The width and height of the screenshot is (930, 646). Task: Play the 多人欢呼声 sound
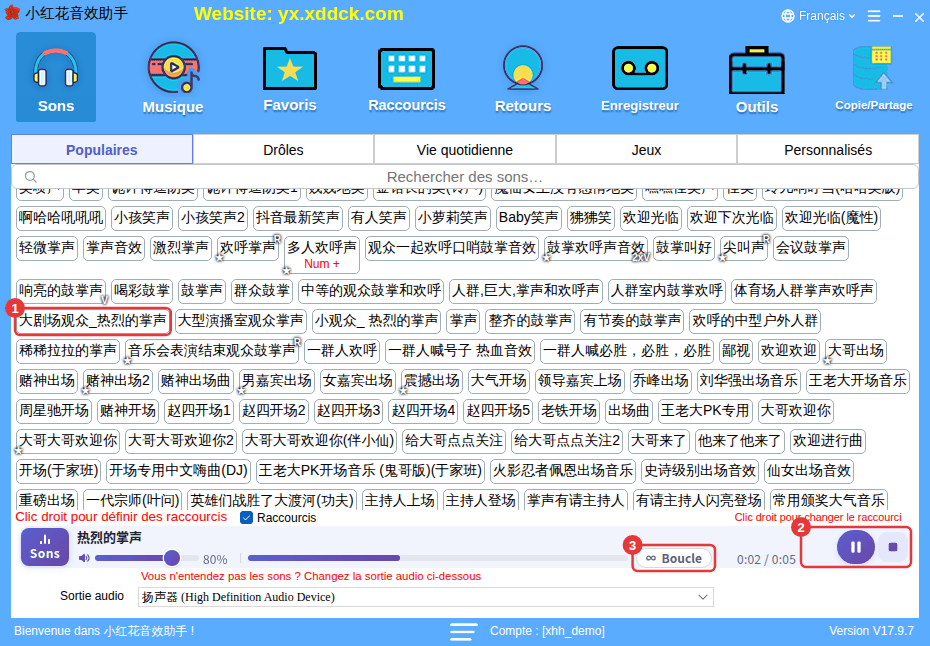click(322, 254)
